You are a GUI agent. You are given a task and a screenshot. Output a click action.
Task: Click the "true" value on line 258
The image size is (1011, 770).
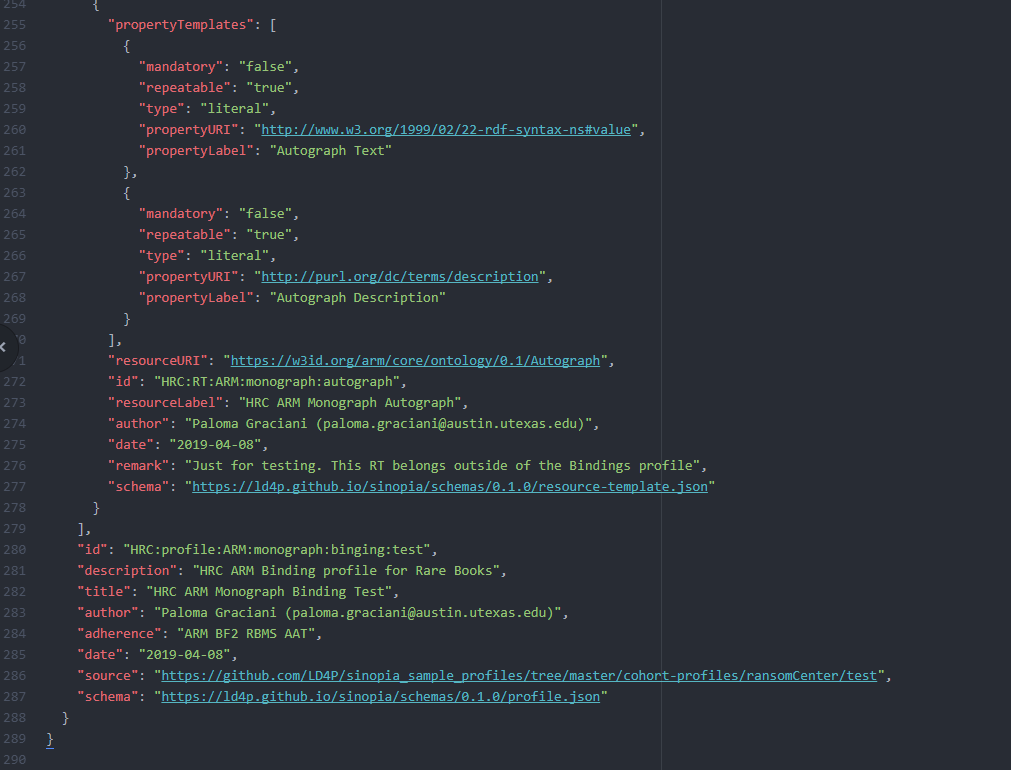click(269, 88)
